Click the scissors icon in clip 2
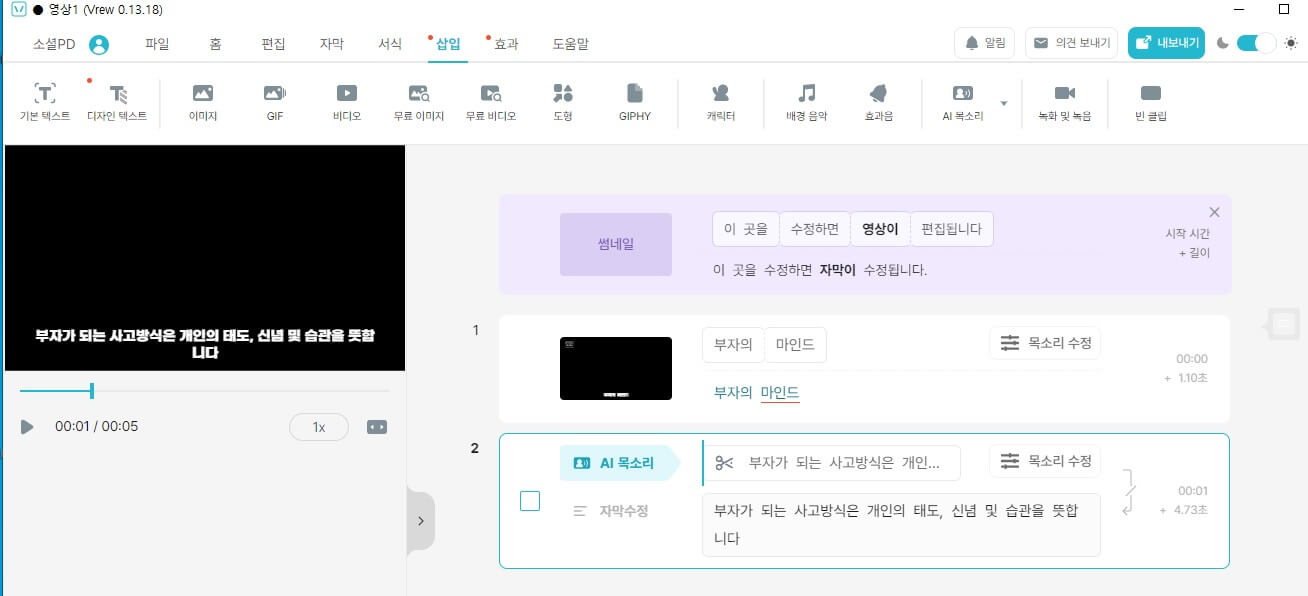 coord(724,463)
